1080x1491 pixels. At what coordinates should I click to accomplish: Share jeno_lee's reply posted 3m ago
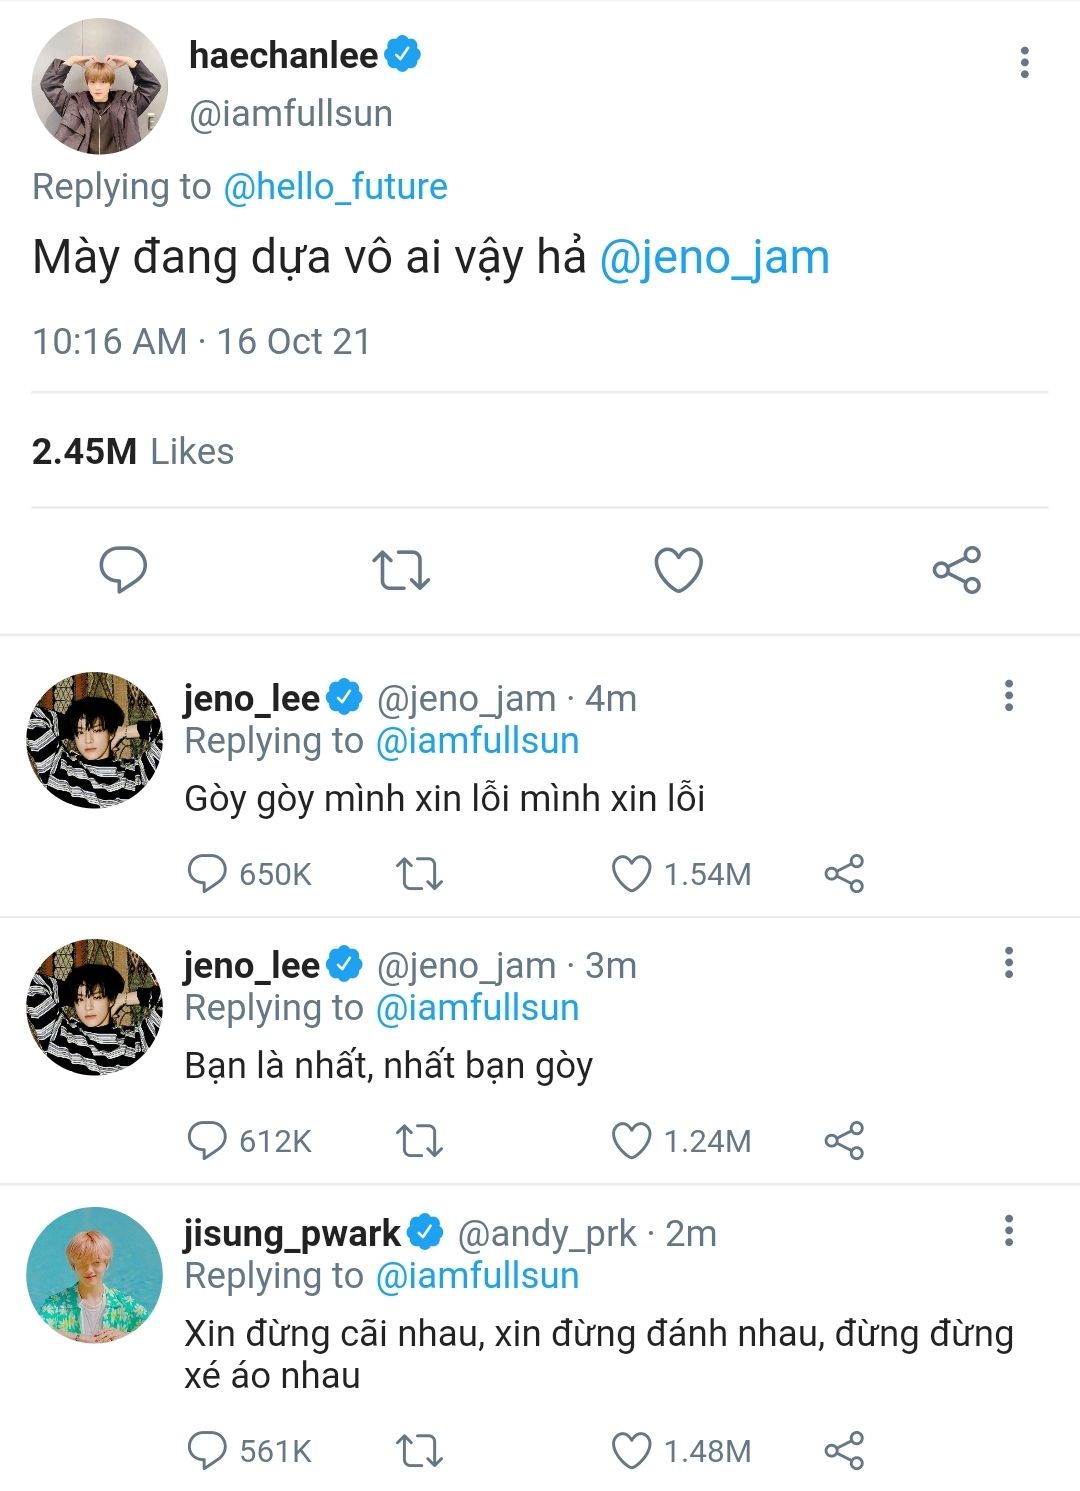point(844,1141)
